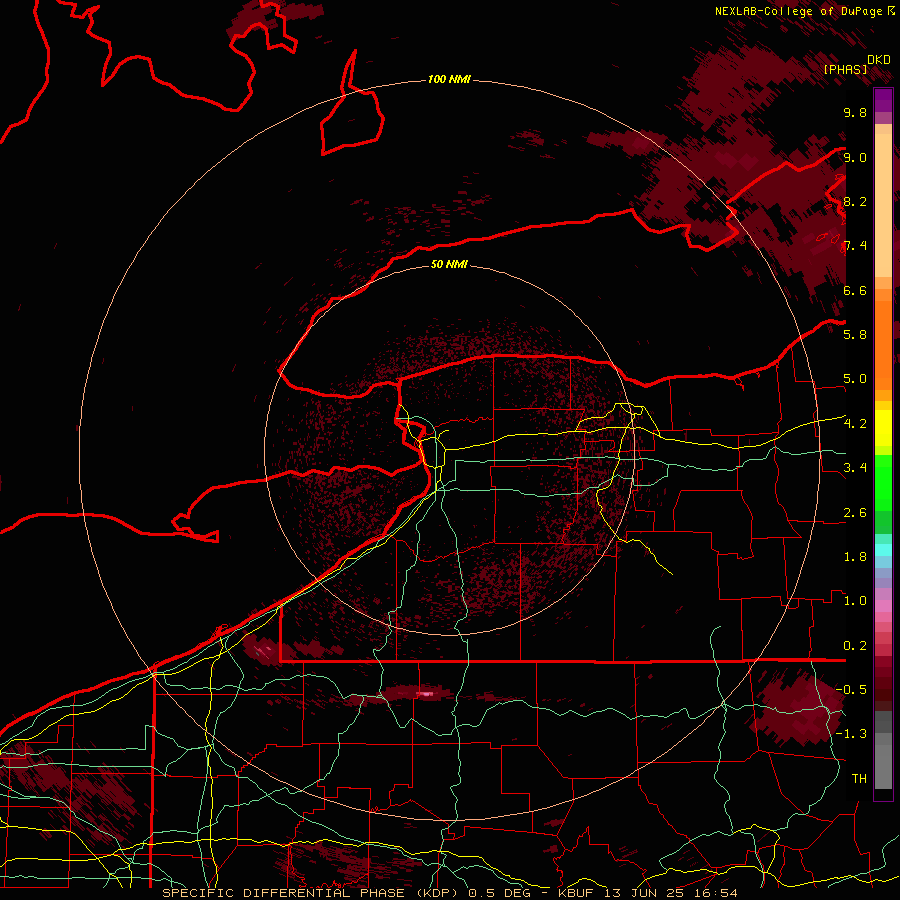Select the 6.6 value on the color scale

tap(855, 290)
